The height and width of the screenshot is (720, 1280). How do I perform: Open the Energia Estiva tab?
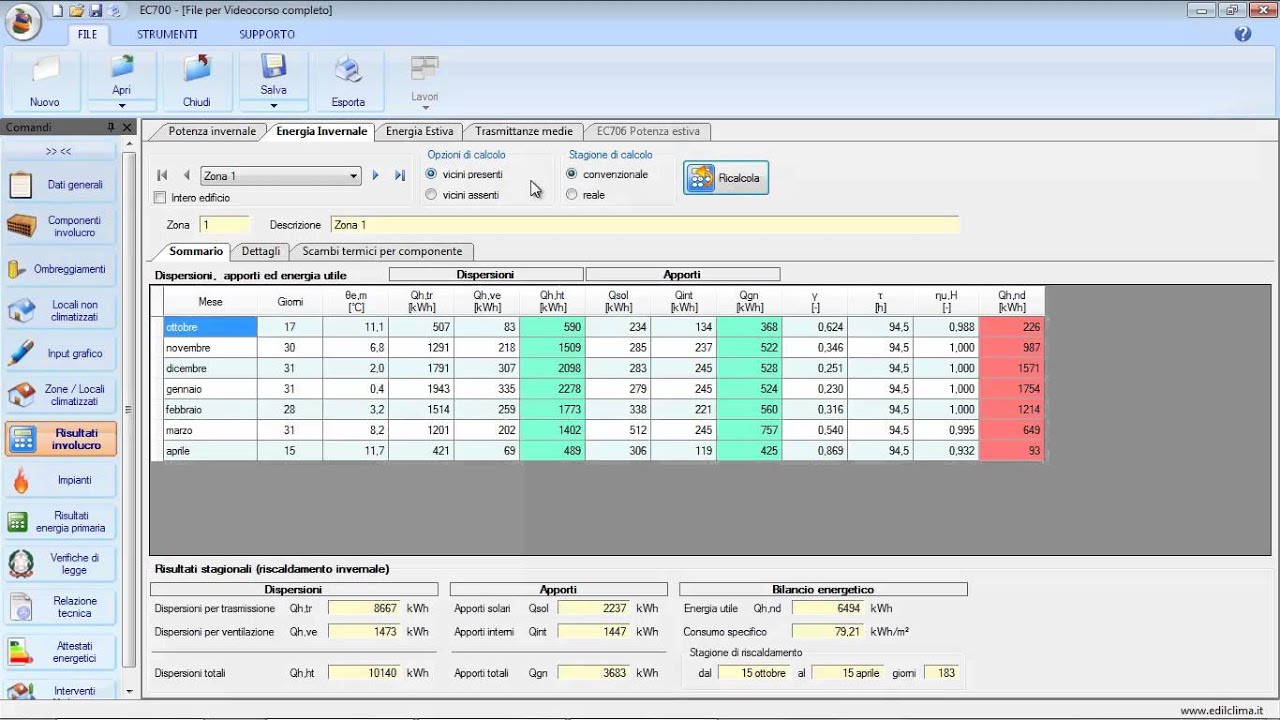tap(420, 131)
